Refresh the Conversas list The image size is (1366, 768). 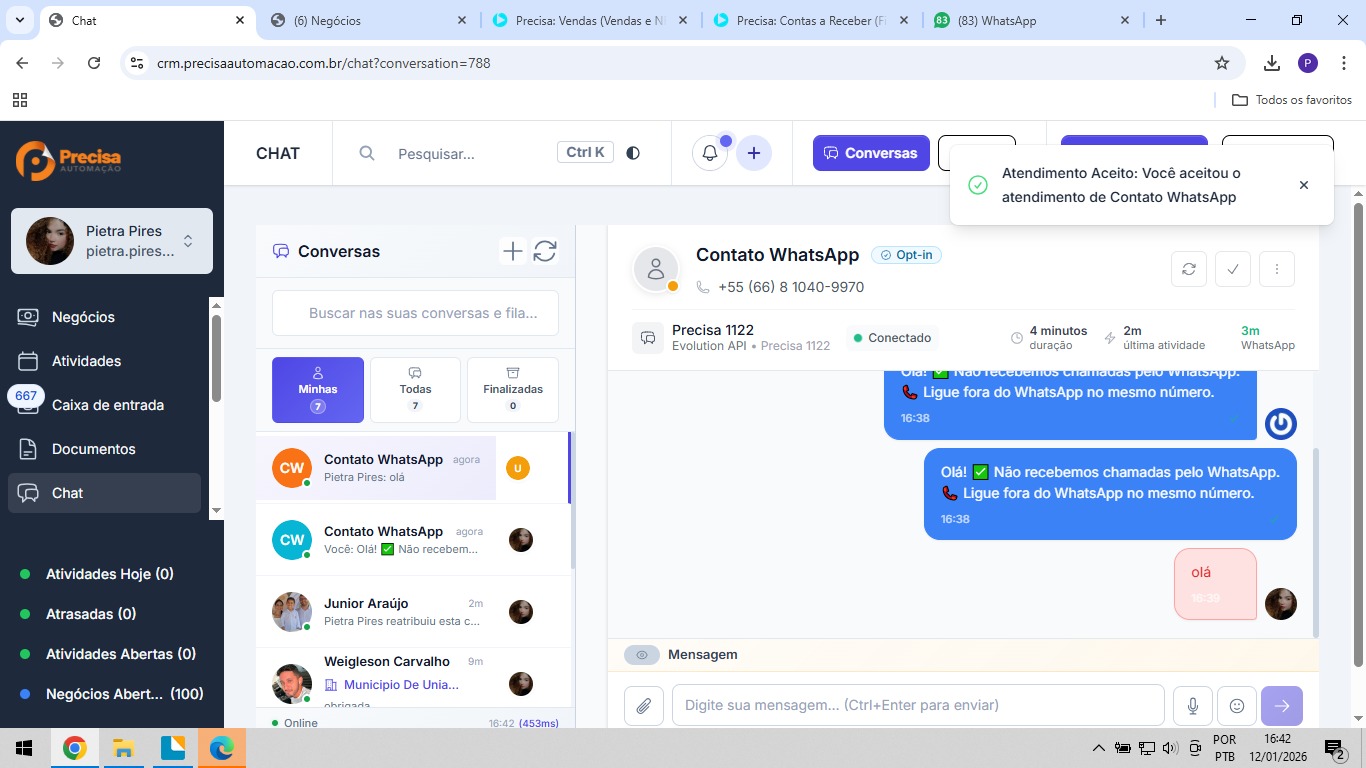[545, 251]
